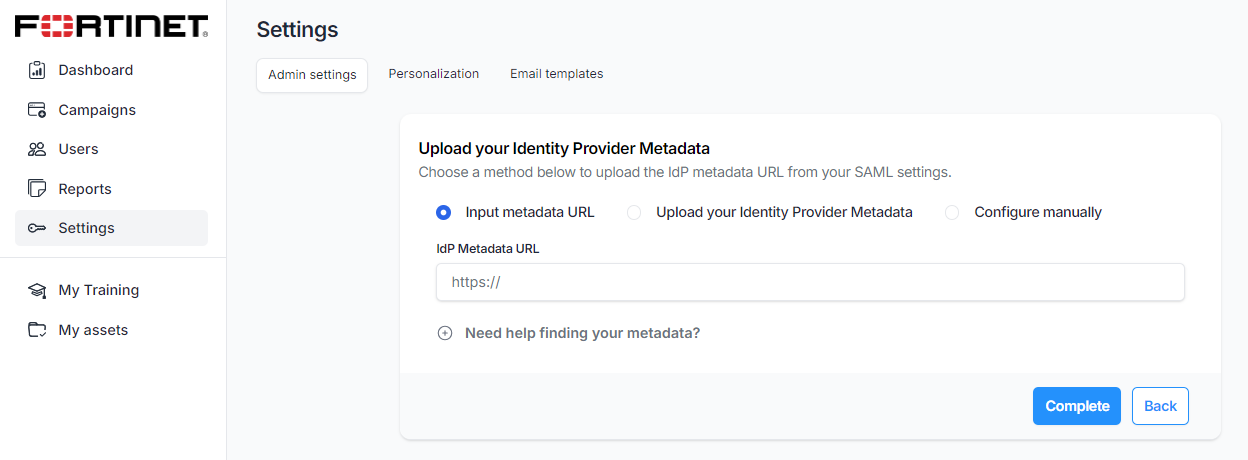Screen dimensions: 1248x460
Task: Select the Input metadata URL radio option
Action: pyautogui.click(x=444, y=212)
